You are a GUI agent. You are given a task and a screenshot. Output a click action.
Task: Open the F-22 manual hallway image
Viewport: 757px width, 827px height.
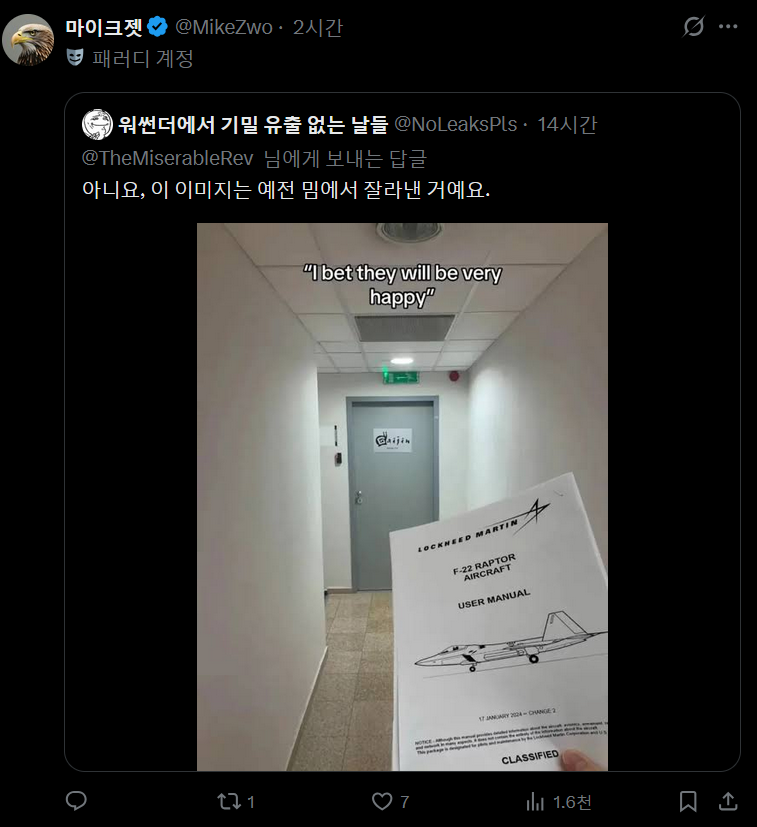pyautogui.click(x=402, y=497)
